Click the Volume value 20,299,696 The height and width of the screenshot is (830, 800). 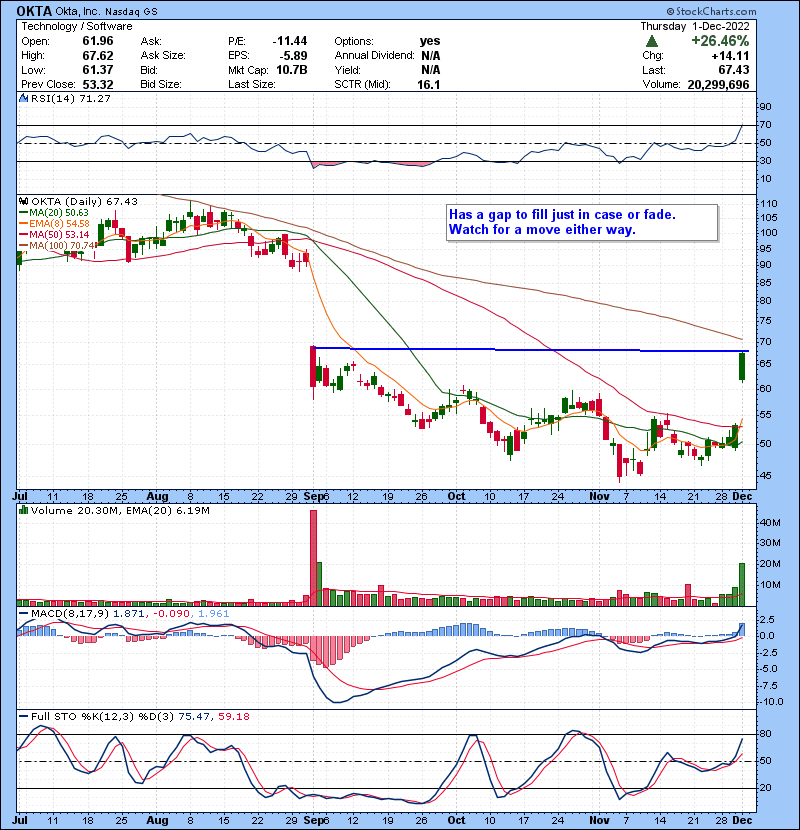pyautogui.click(x=718, y=85)
